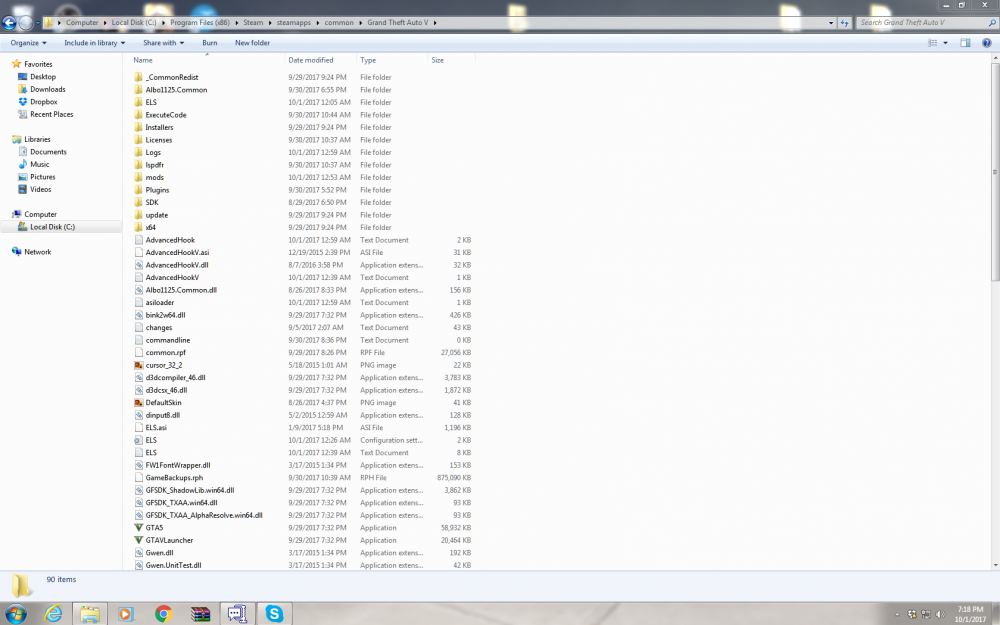The image size is (1000, 625).
Task: Navigate to the Steam breadcrumb
Action: [x=253, y=22]
